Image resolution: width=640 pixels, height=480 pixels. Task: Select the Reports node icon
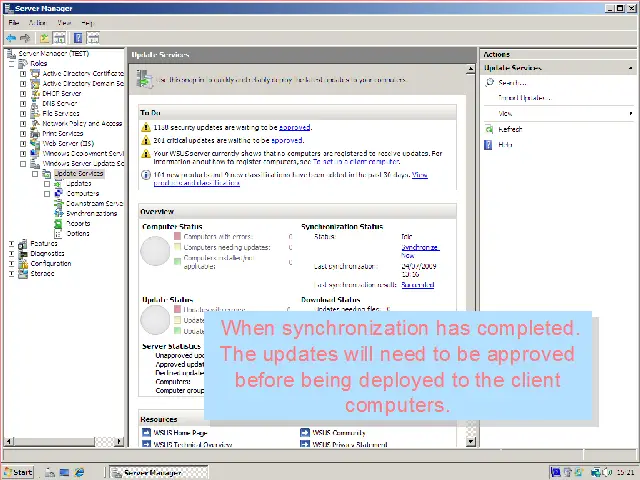coord(59,223)
